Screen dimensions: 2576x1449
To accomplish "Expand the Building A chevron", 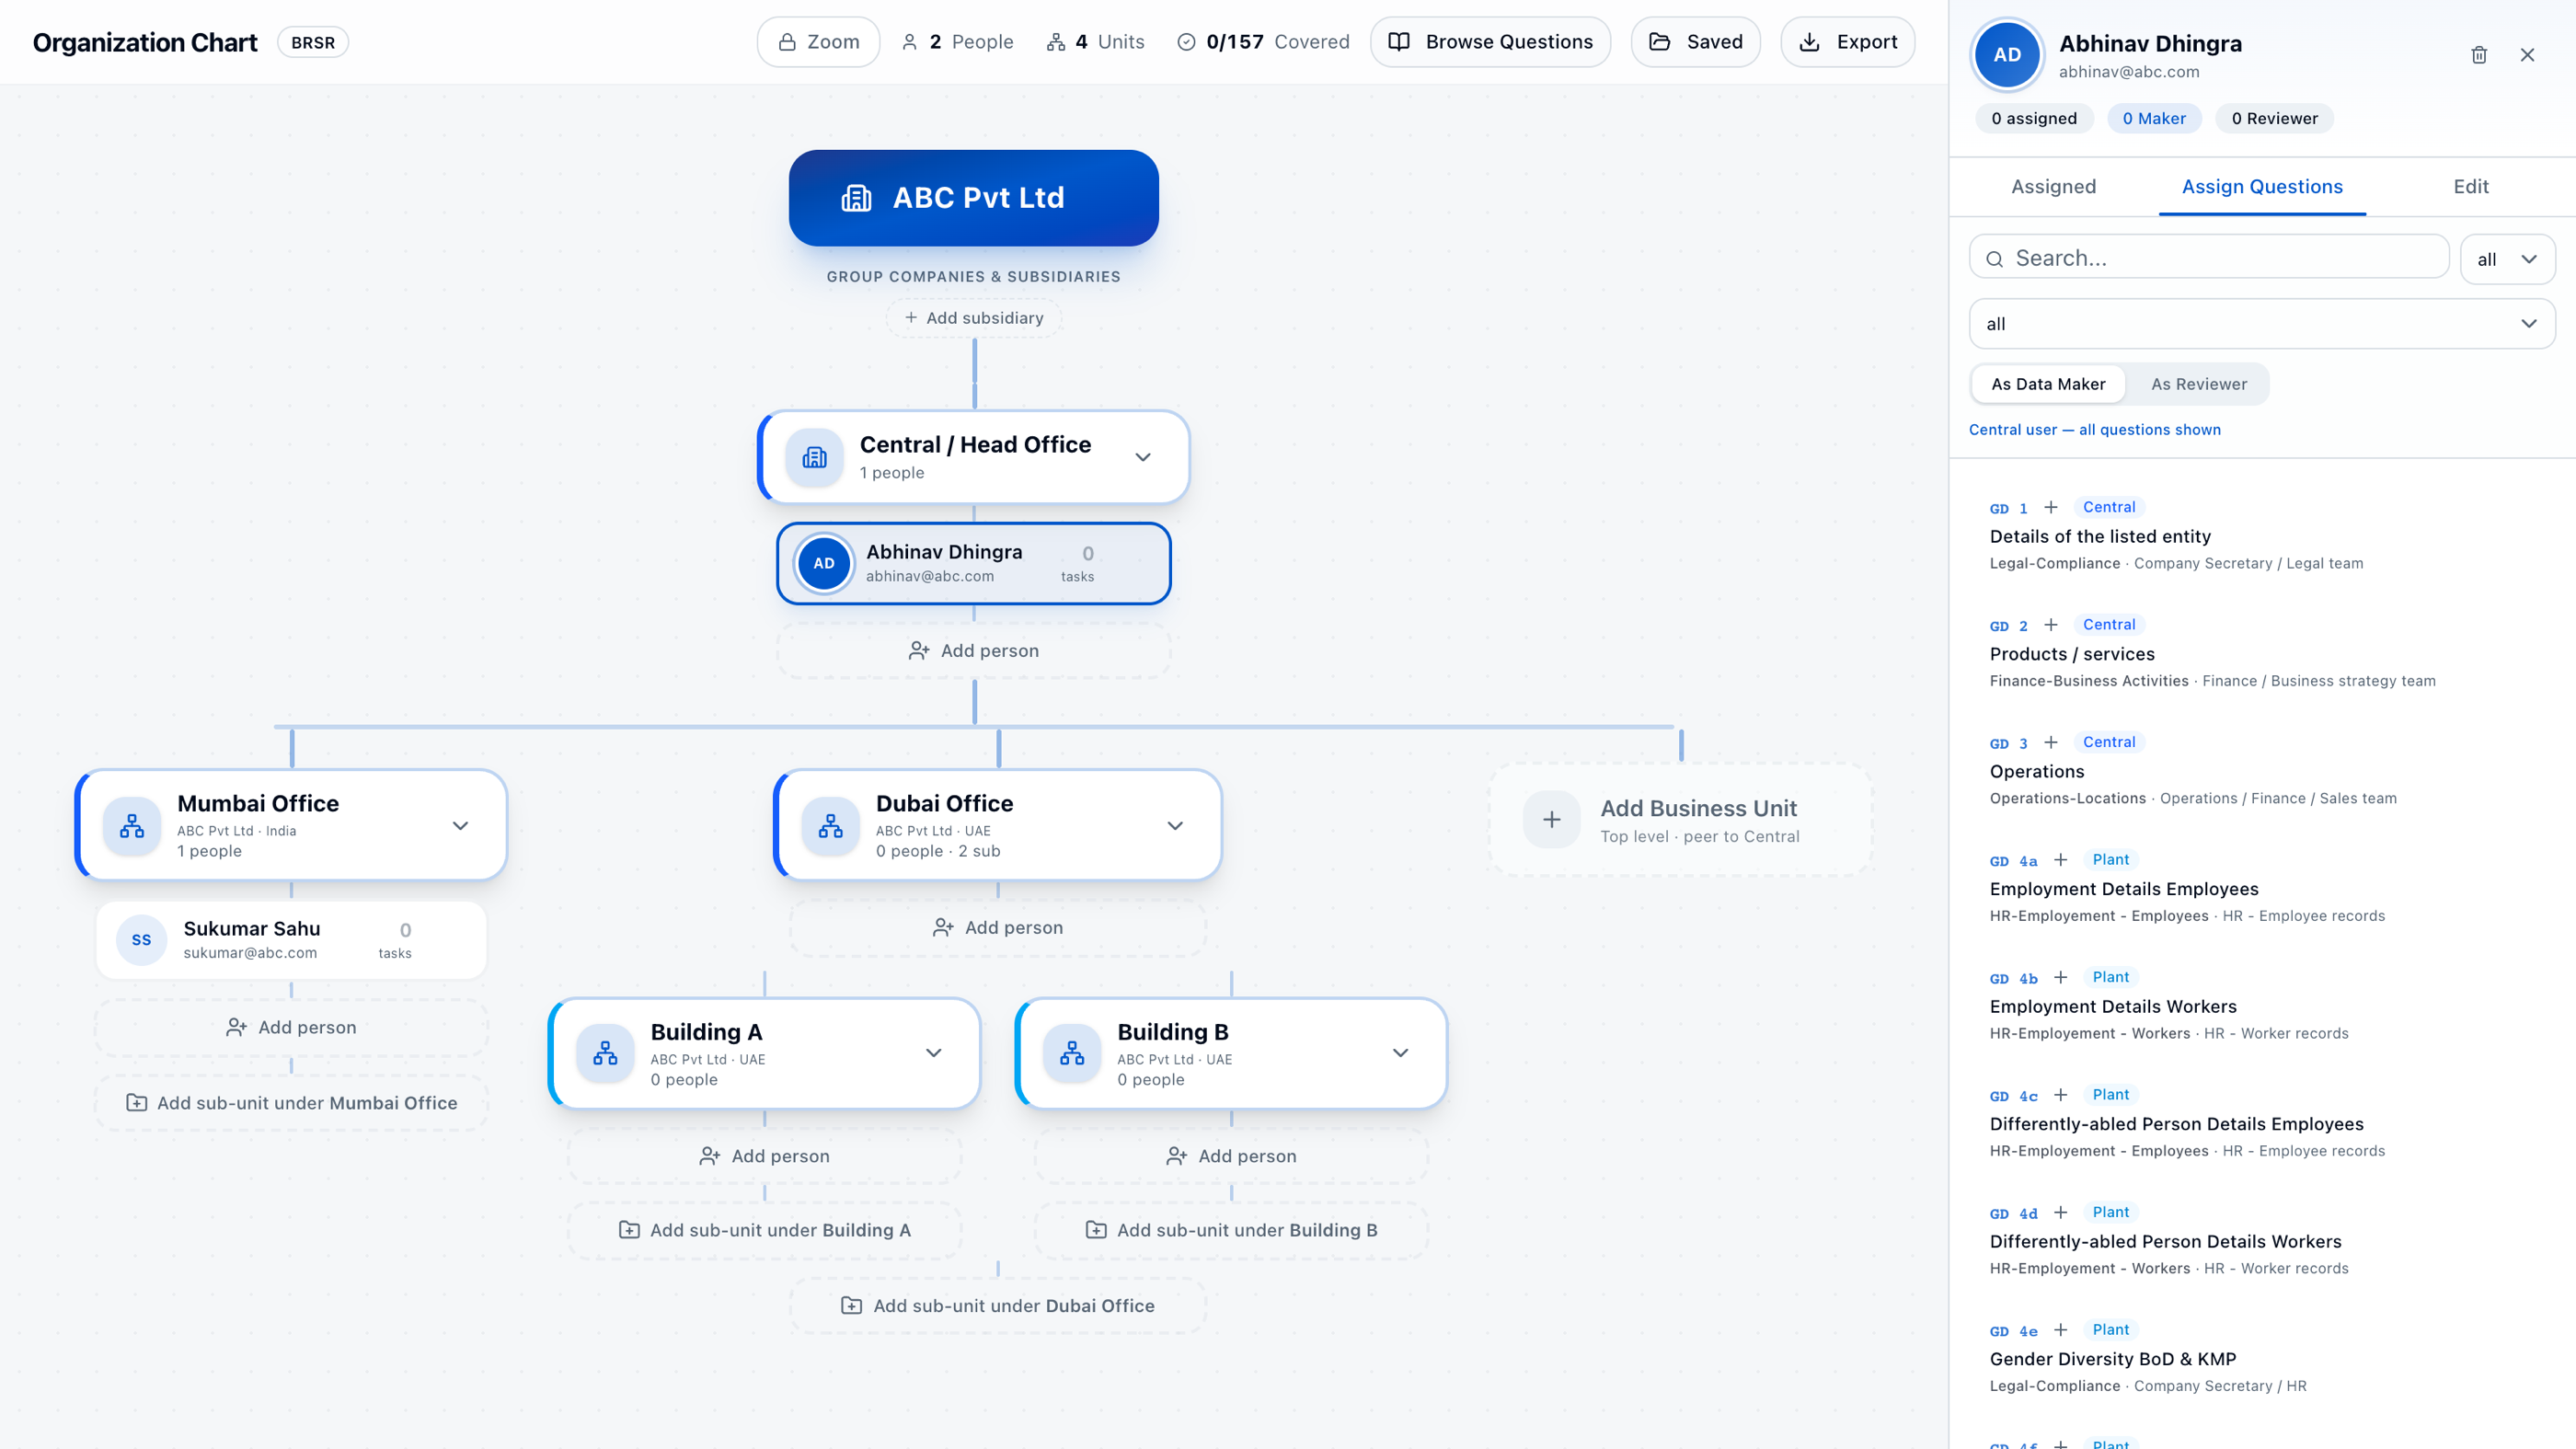I will point(934,1053).
